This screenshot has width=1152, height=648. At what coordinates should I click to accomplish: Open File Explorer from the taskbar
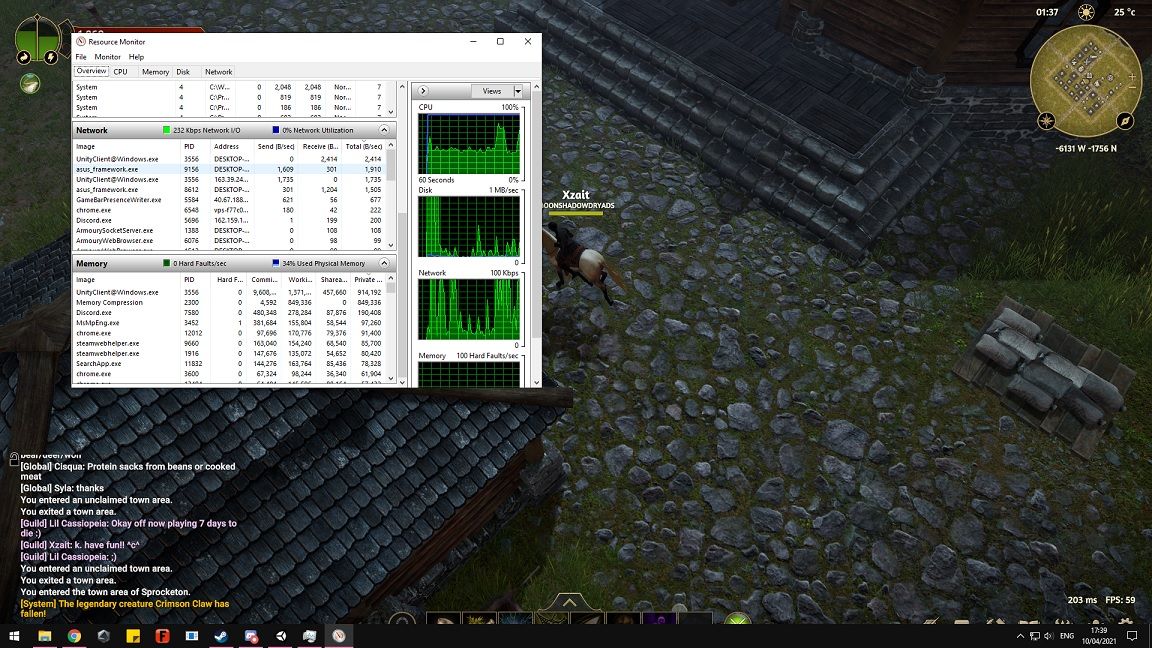pyautogui.click(x=44, y=636)
